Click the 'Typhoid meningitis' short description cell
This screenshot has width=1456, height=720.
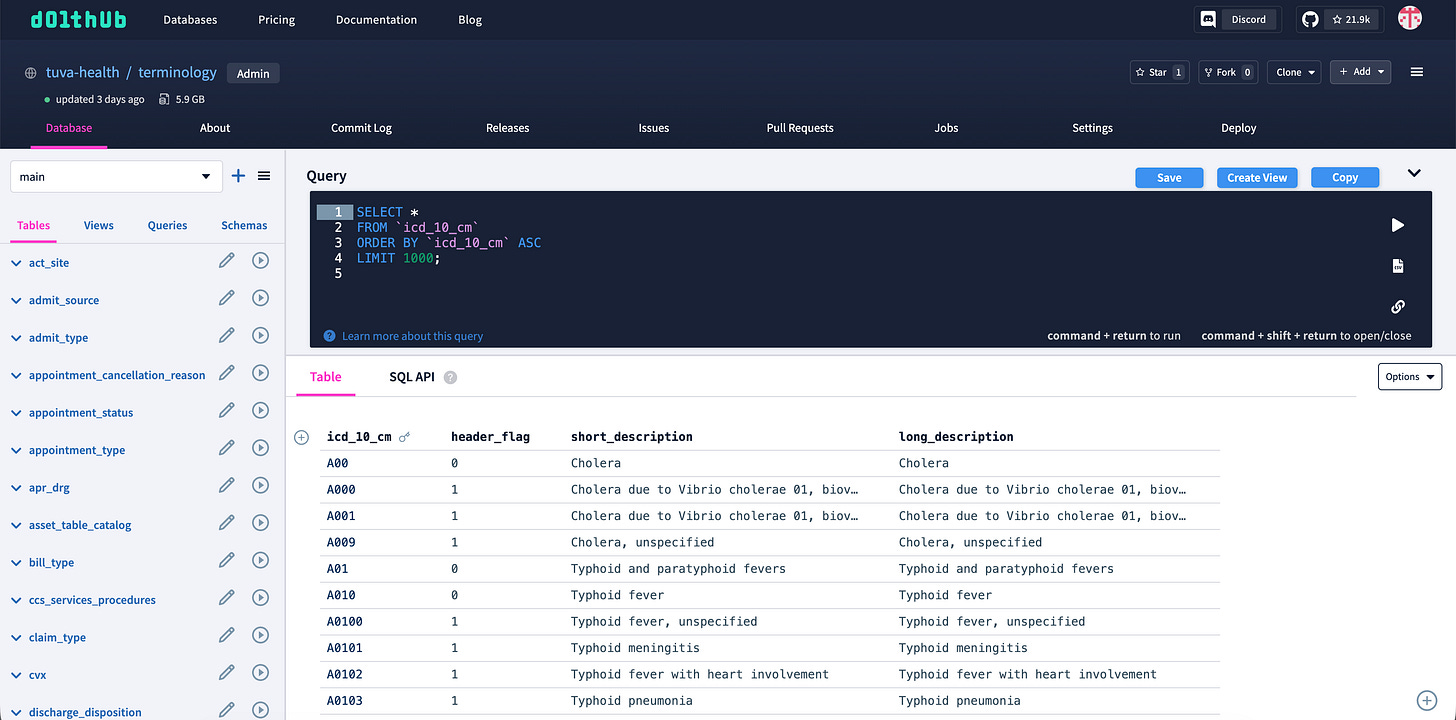coord(635,648)
